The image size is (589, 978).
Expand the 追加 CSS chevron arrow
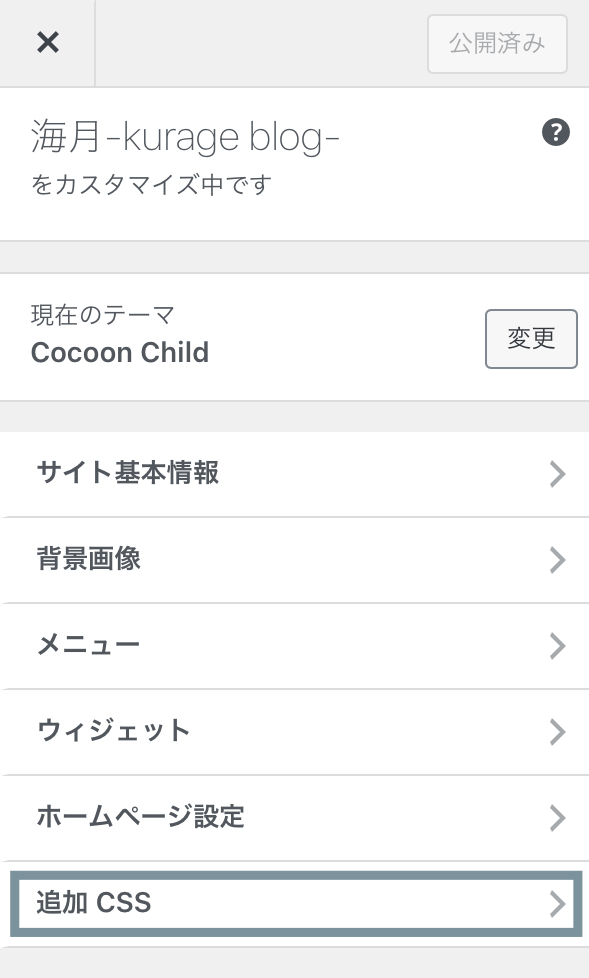click(x=557, y=904)
